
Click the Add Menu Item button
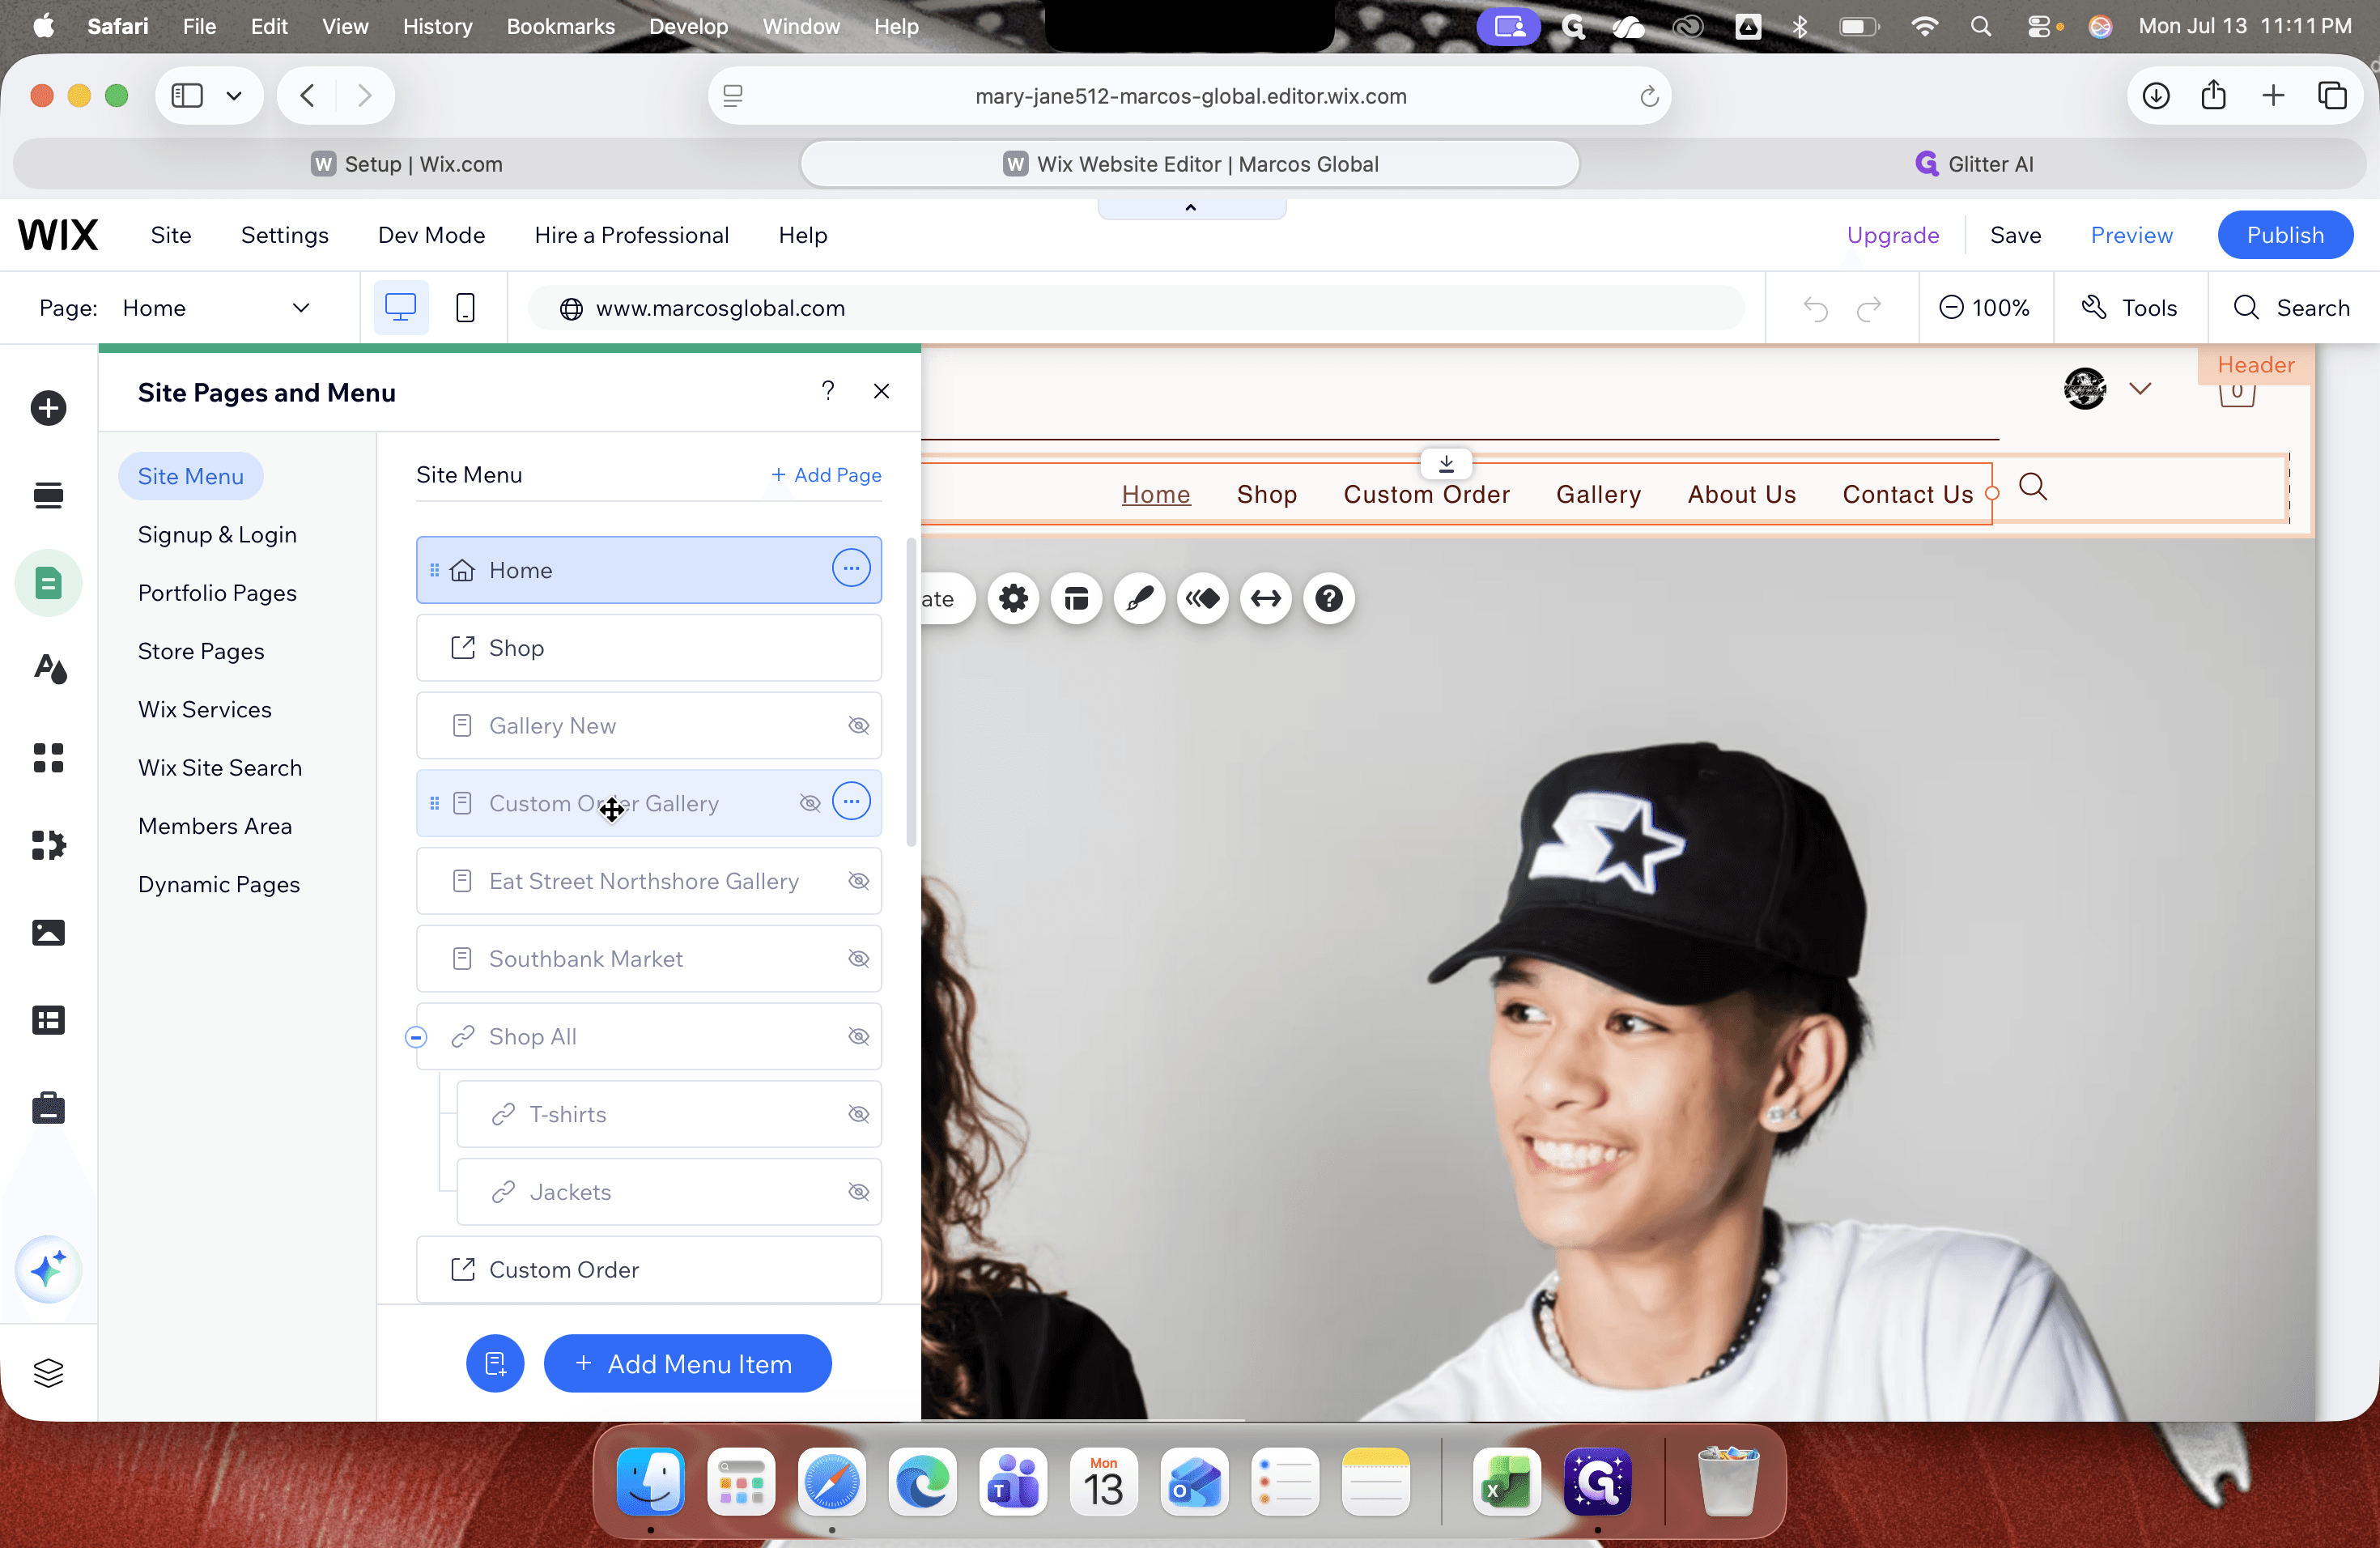pos(688,1363)
